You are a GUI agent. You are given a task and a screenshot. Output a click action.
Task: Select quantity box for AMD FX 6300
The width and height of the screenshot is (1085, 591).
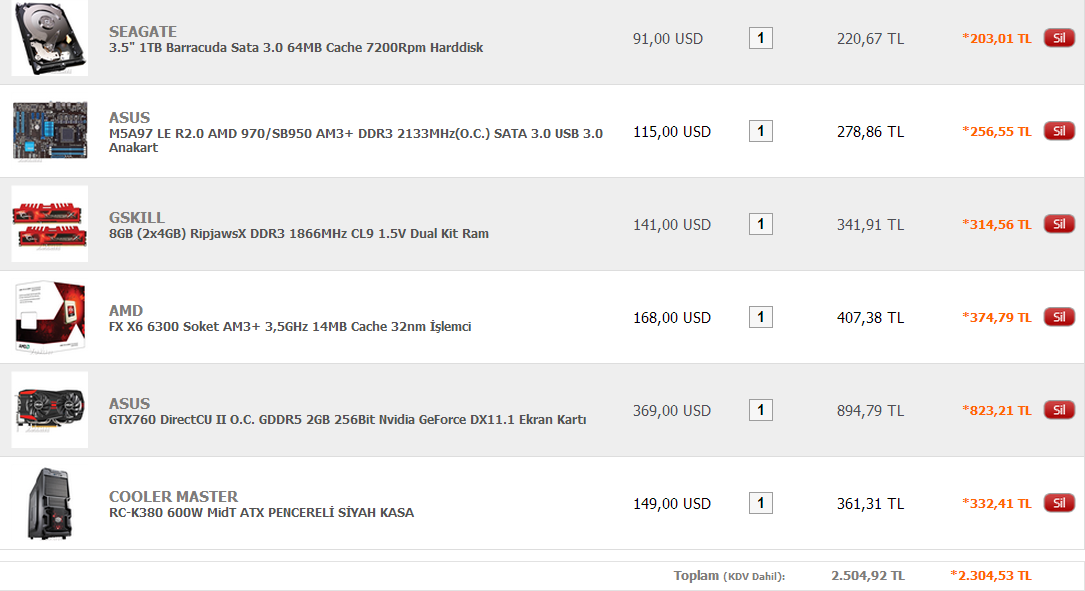(x=760, y=317)
